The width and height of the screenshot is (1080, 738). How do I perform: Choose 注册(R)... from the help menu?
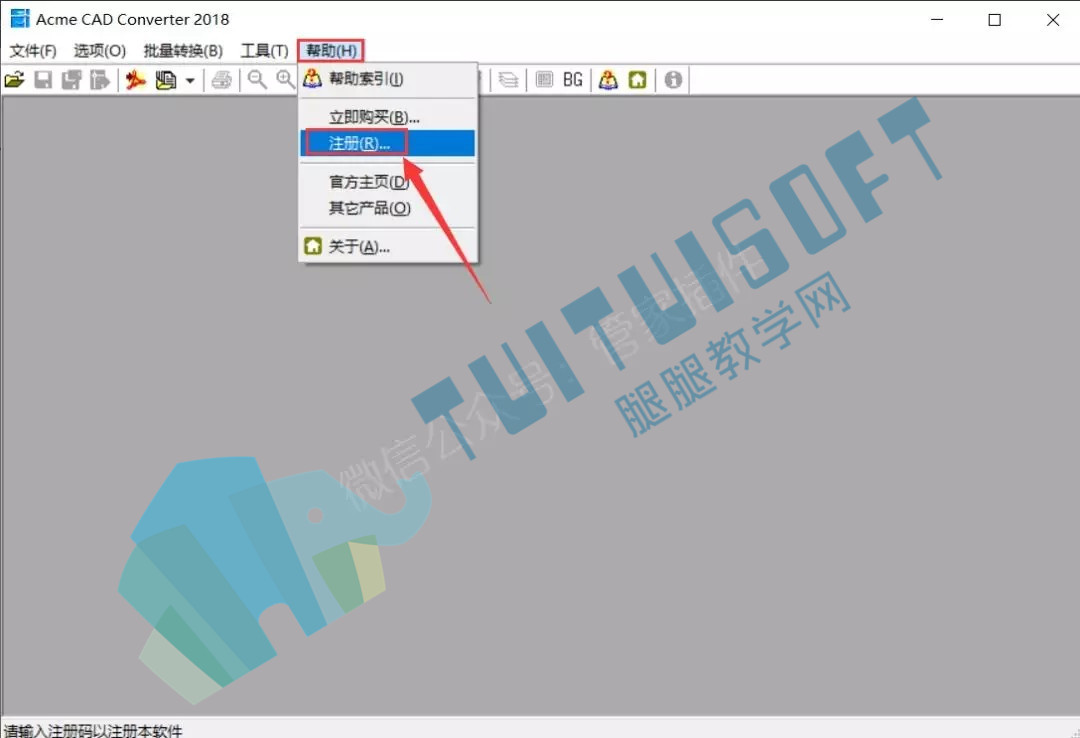(x=388, y=143)
